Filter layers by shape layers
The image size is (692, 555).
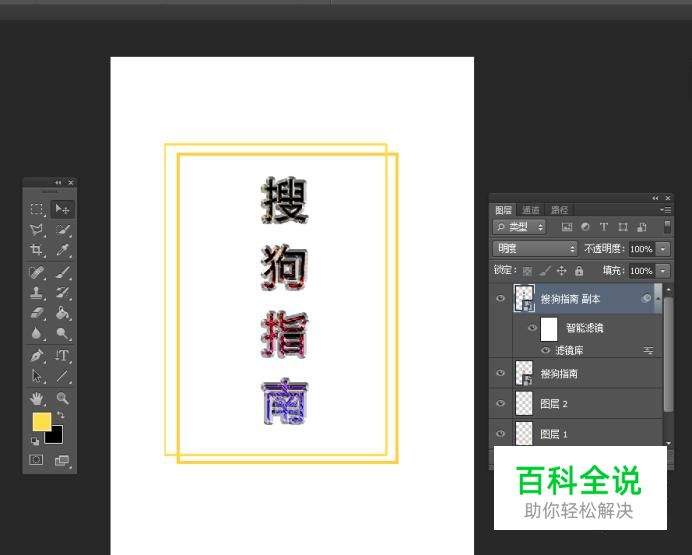623,227
